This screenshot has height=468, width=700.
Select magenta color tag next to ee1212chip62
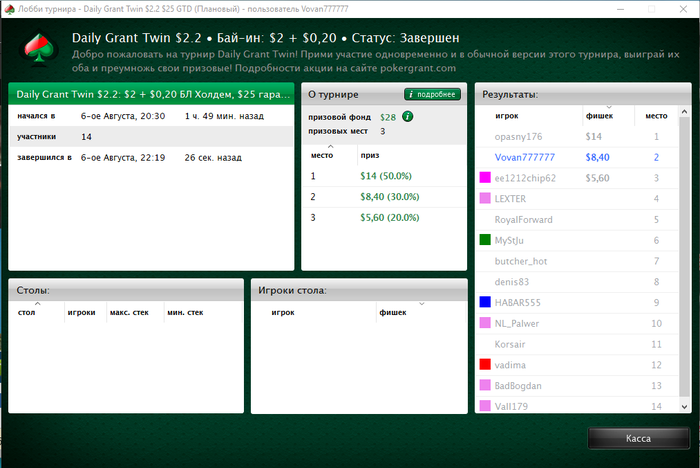coord(485,177)
